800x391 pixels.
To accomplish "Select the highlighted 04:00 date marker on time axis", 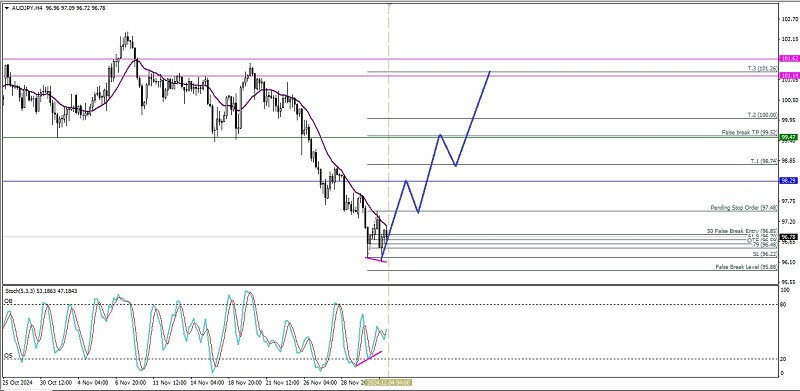I will [389, 382].
